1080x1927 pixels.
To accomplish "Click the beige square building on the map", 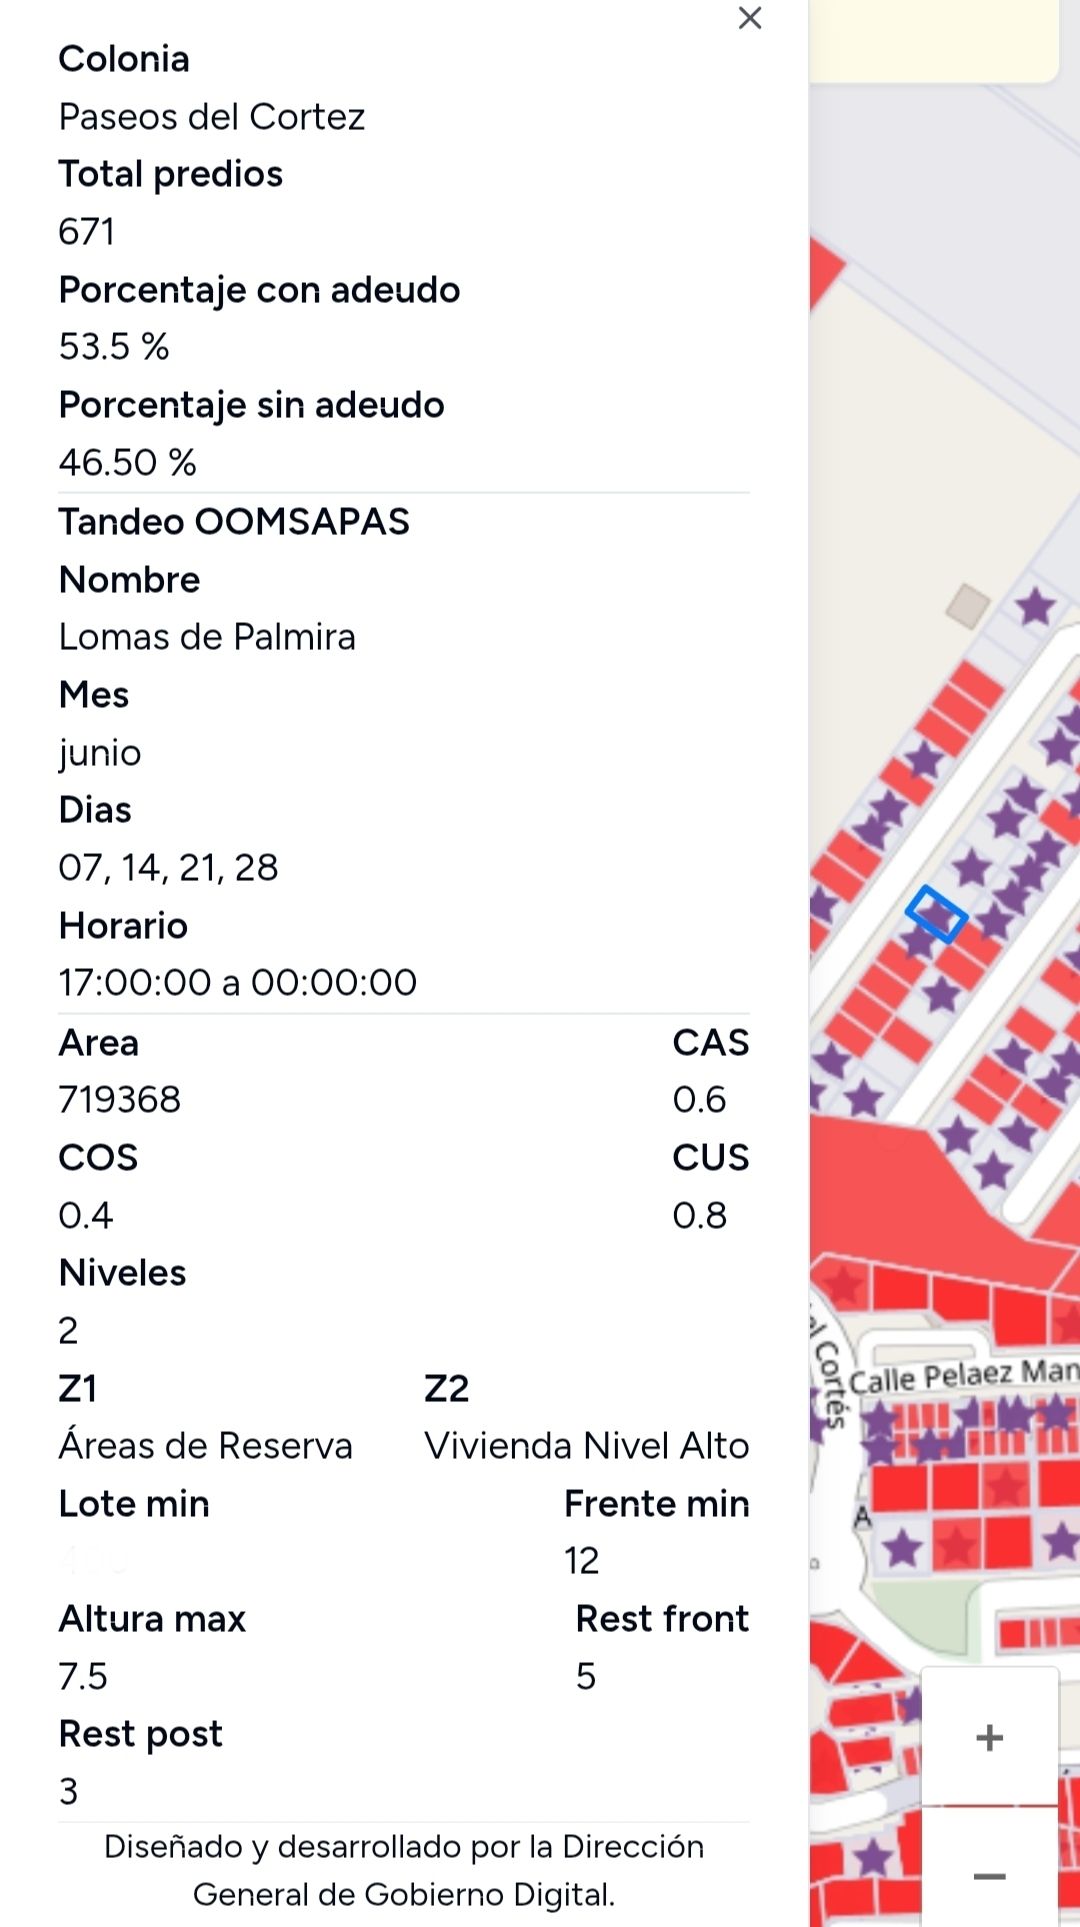I will [x=967, y=606].
